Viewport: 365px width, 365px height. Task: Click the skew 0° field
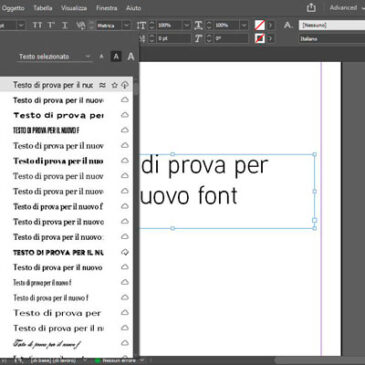tap(231, 39)
